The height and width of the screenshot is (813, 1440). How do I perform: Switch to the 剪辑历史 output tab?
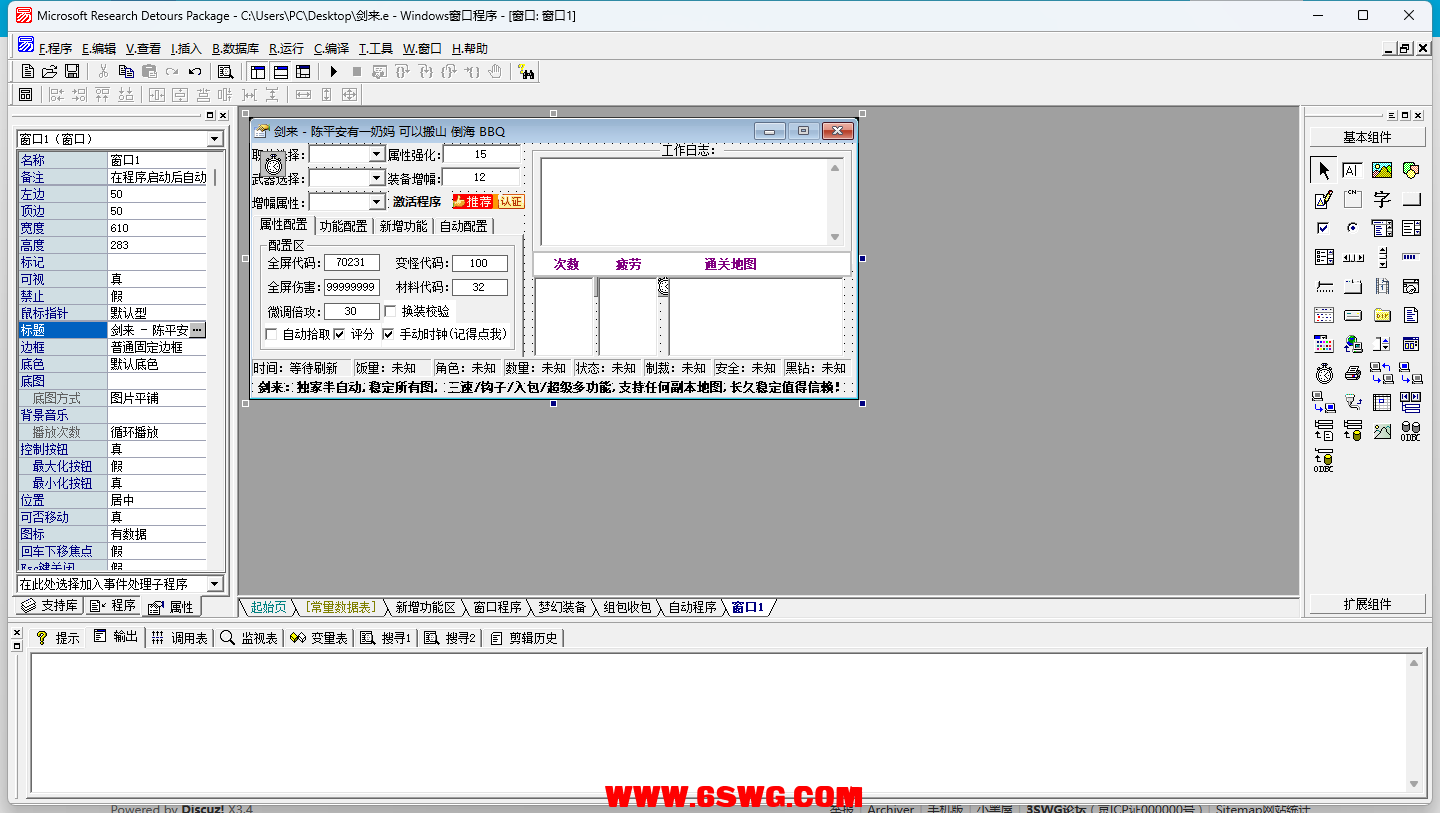coord(526,638)
